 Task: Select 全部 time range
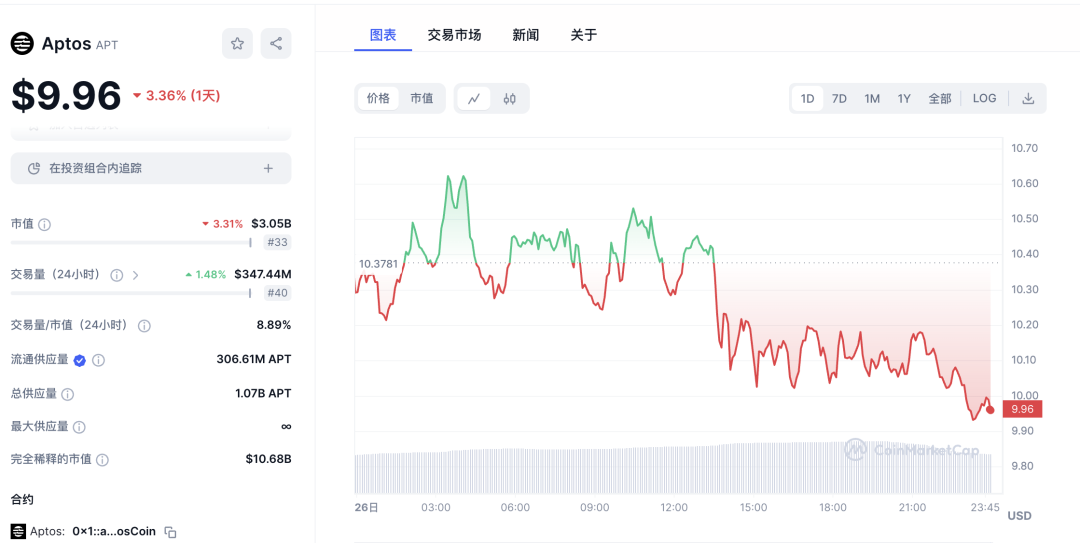click(x=939, y=99)
